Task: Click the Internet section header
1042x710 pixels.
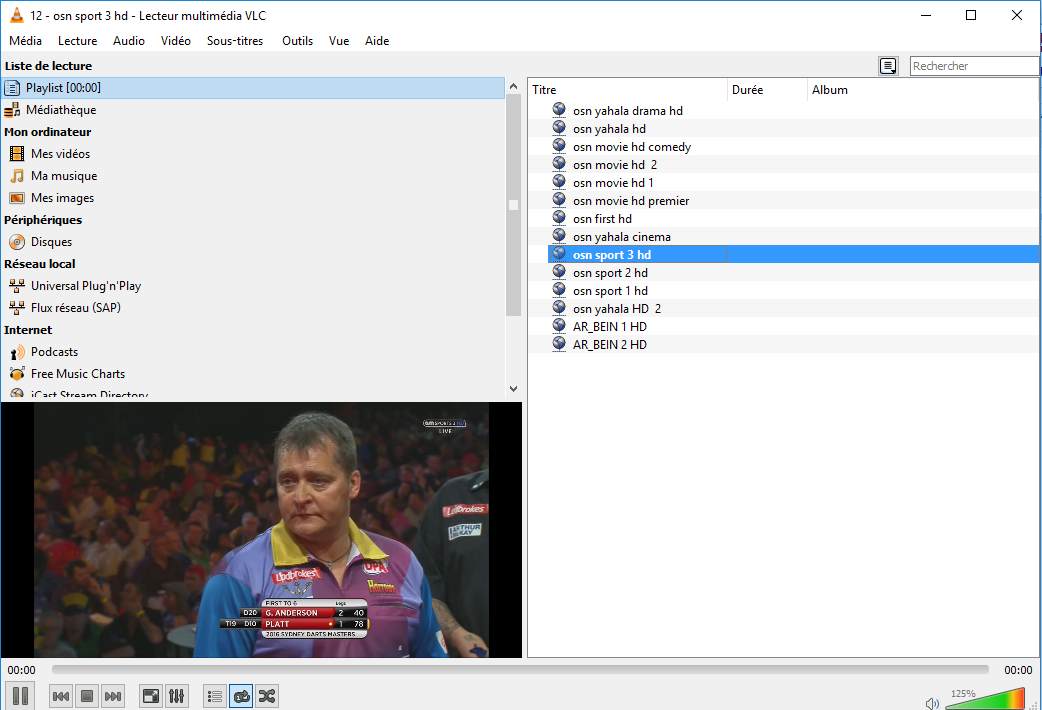Action: point(28,330)
